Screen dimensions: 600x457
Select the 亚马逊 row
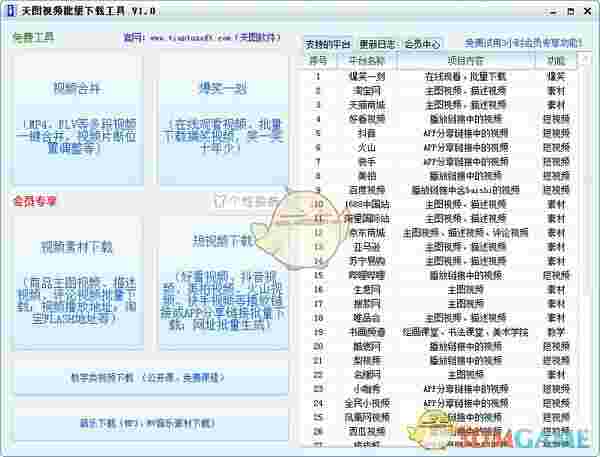coord(440,247)
